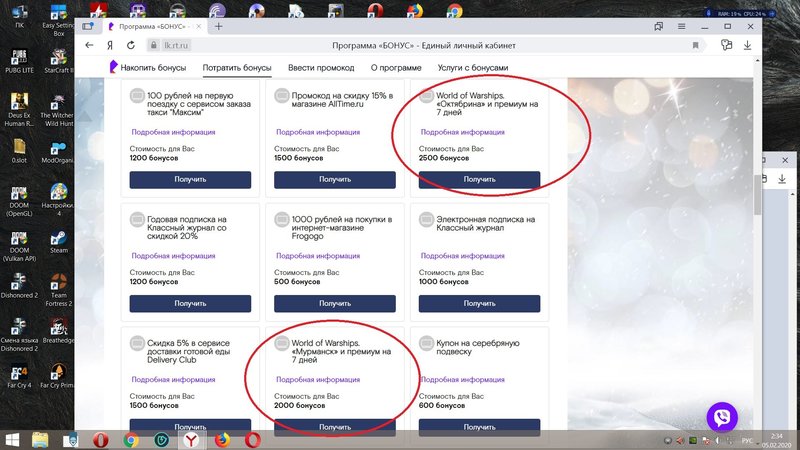Viewport: 800px width, 450px height.
Task: Get the AllTime.ru 15% promo code
Action: [x=335, y=180]
